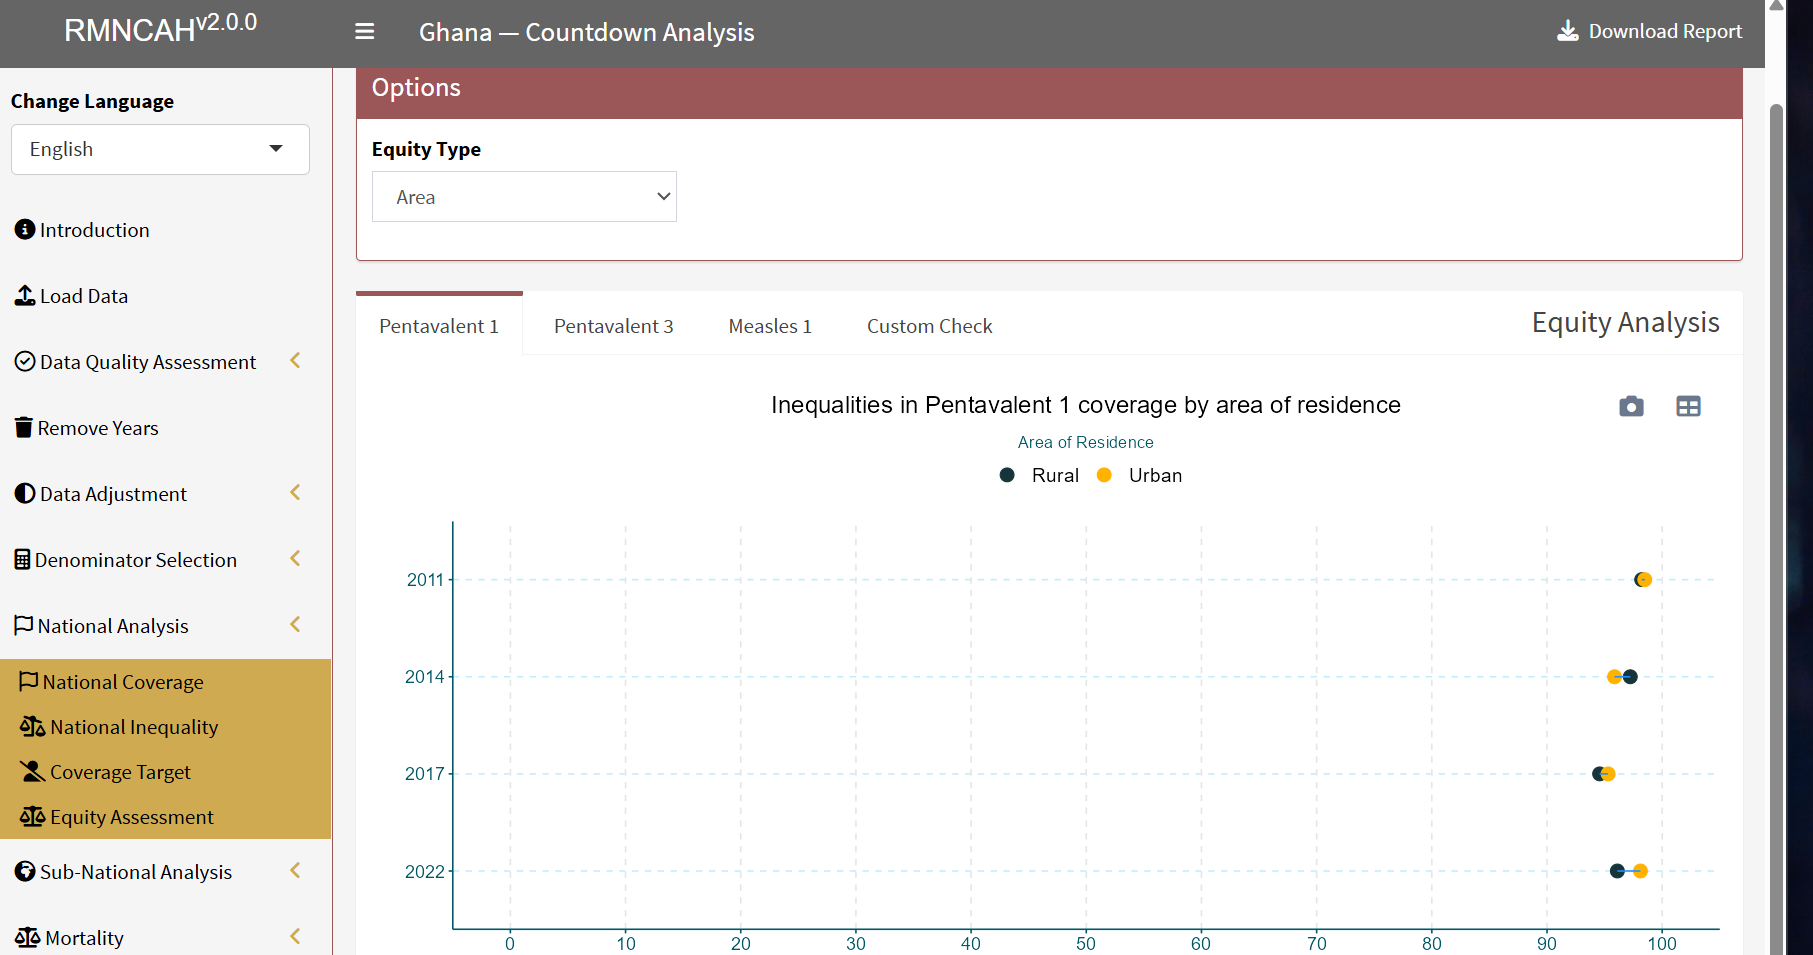Click the Mortality scale icon
The image size is (1813, 955).
click(x=28, y=937)
